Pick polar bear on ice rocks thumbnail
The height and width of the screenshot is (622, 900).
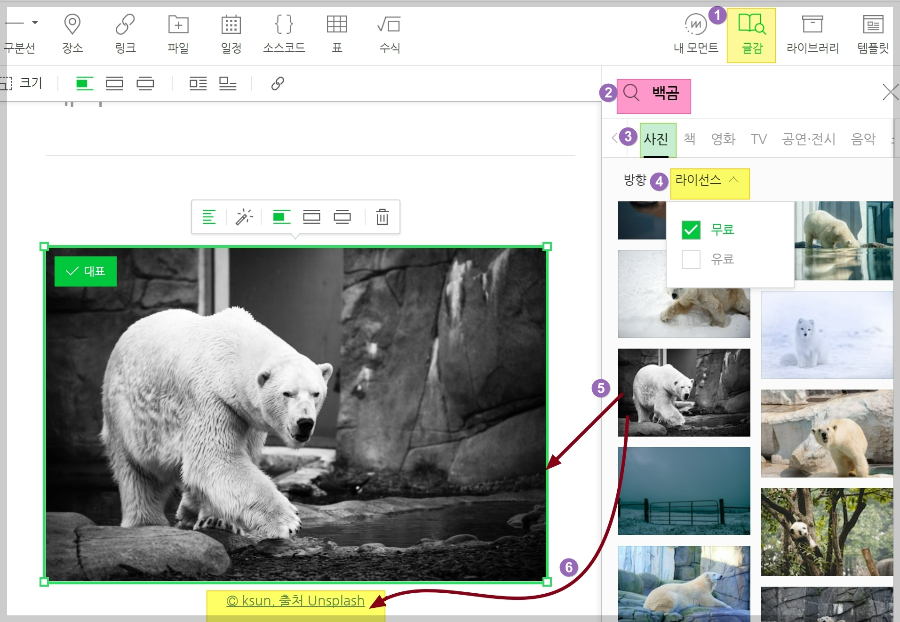[827, 433]
